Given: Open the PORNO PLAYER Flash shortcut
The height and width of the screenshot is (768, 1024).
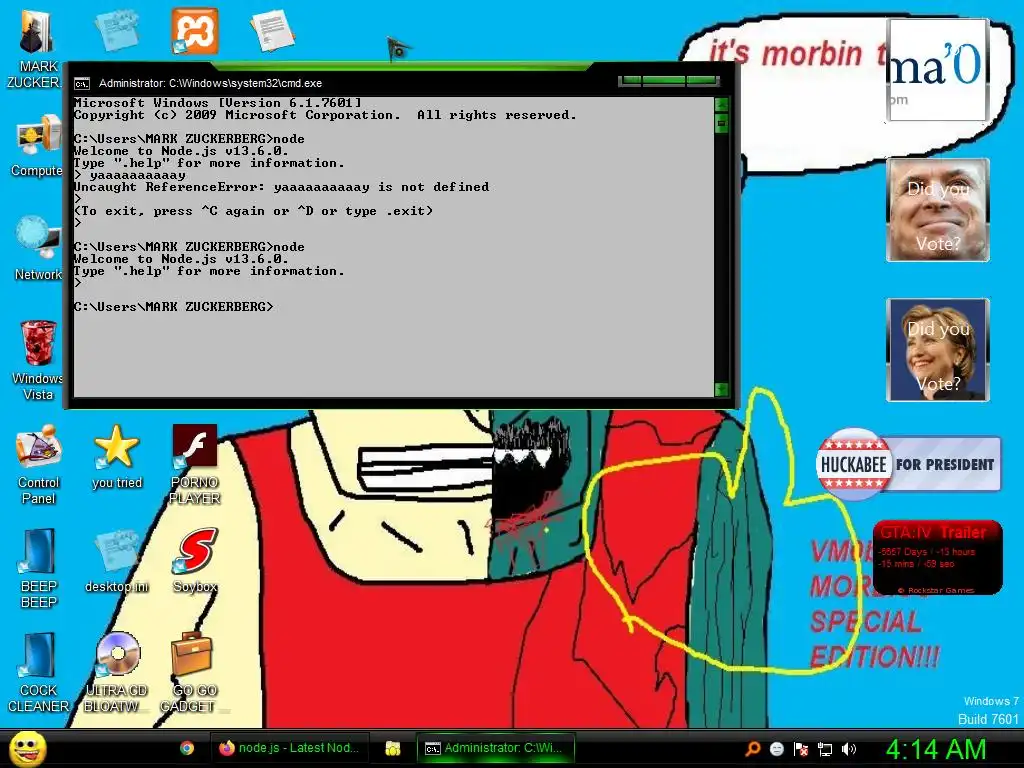Looking at the screenshot, I should pyautogui.click(x=195, y=464).
